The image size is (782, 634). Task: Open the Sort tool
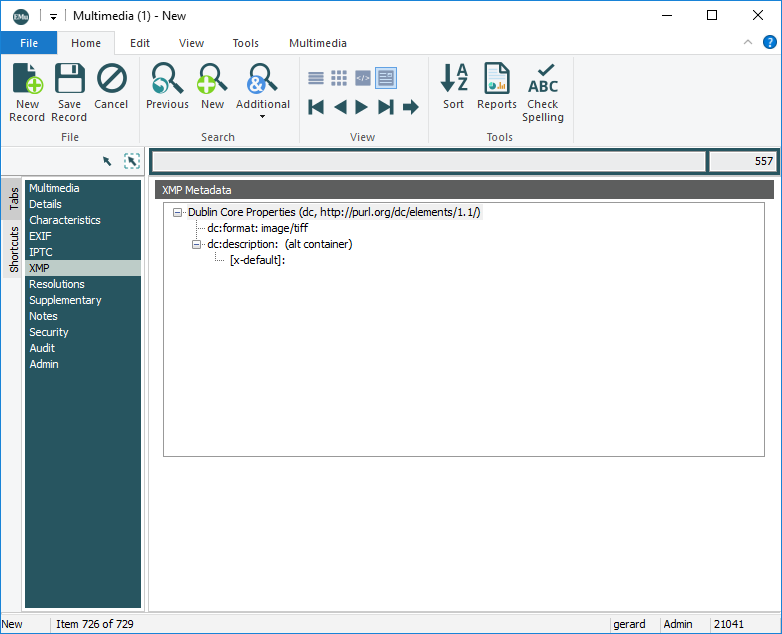pyautogui.click(x=454, y=87)
